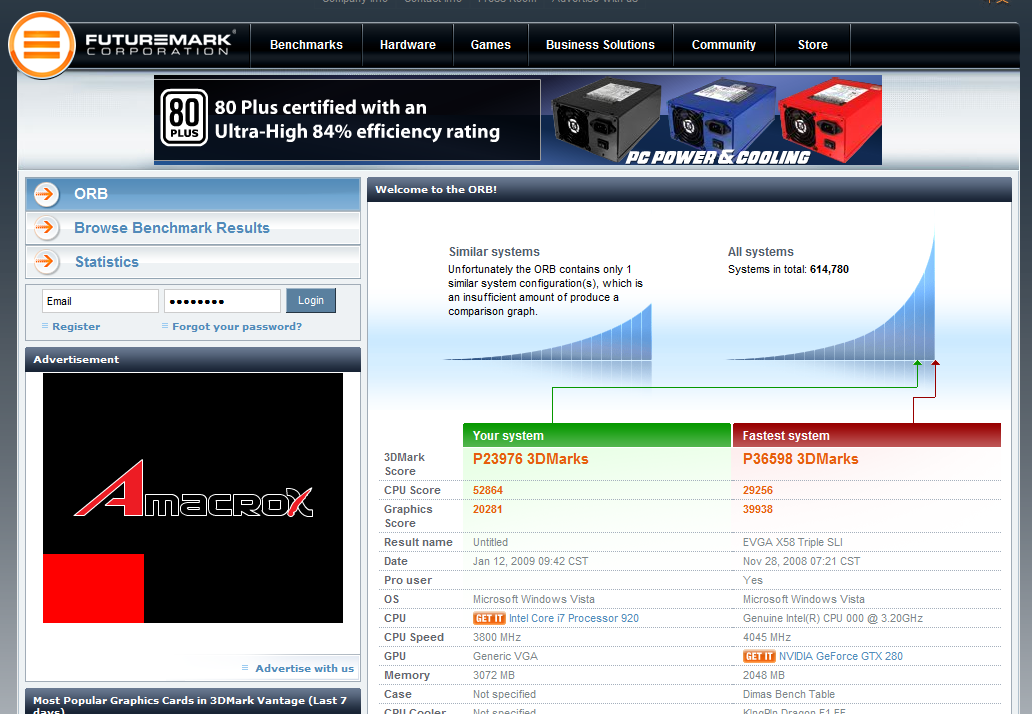1032x714 pixels.
Task: Click the P23976 3DMarks score
Action: [x=530, y=459]
